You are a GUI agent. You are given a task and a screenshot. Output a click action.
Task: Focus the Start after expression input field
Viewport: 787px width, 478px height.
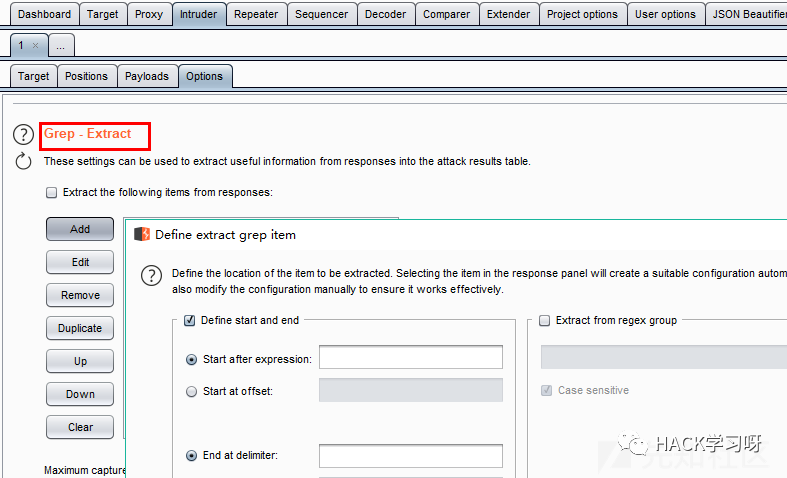[x=411, y=357]
